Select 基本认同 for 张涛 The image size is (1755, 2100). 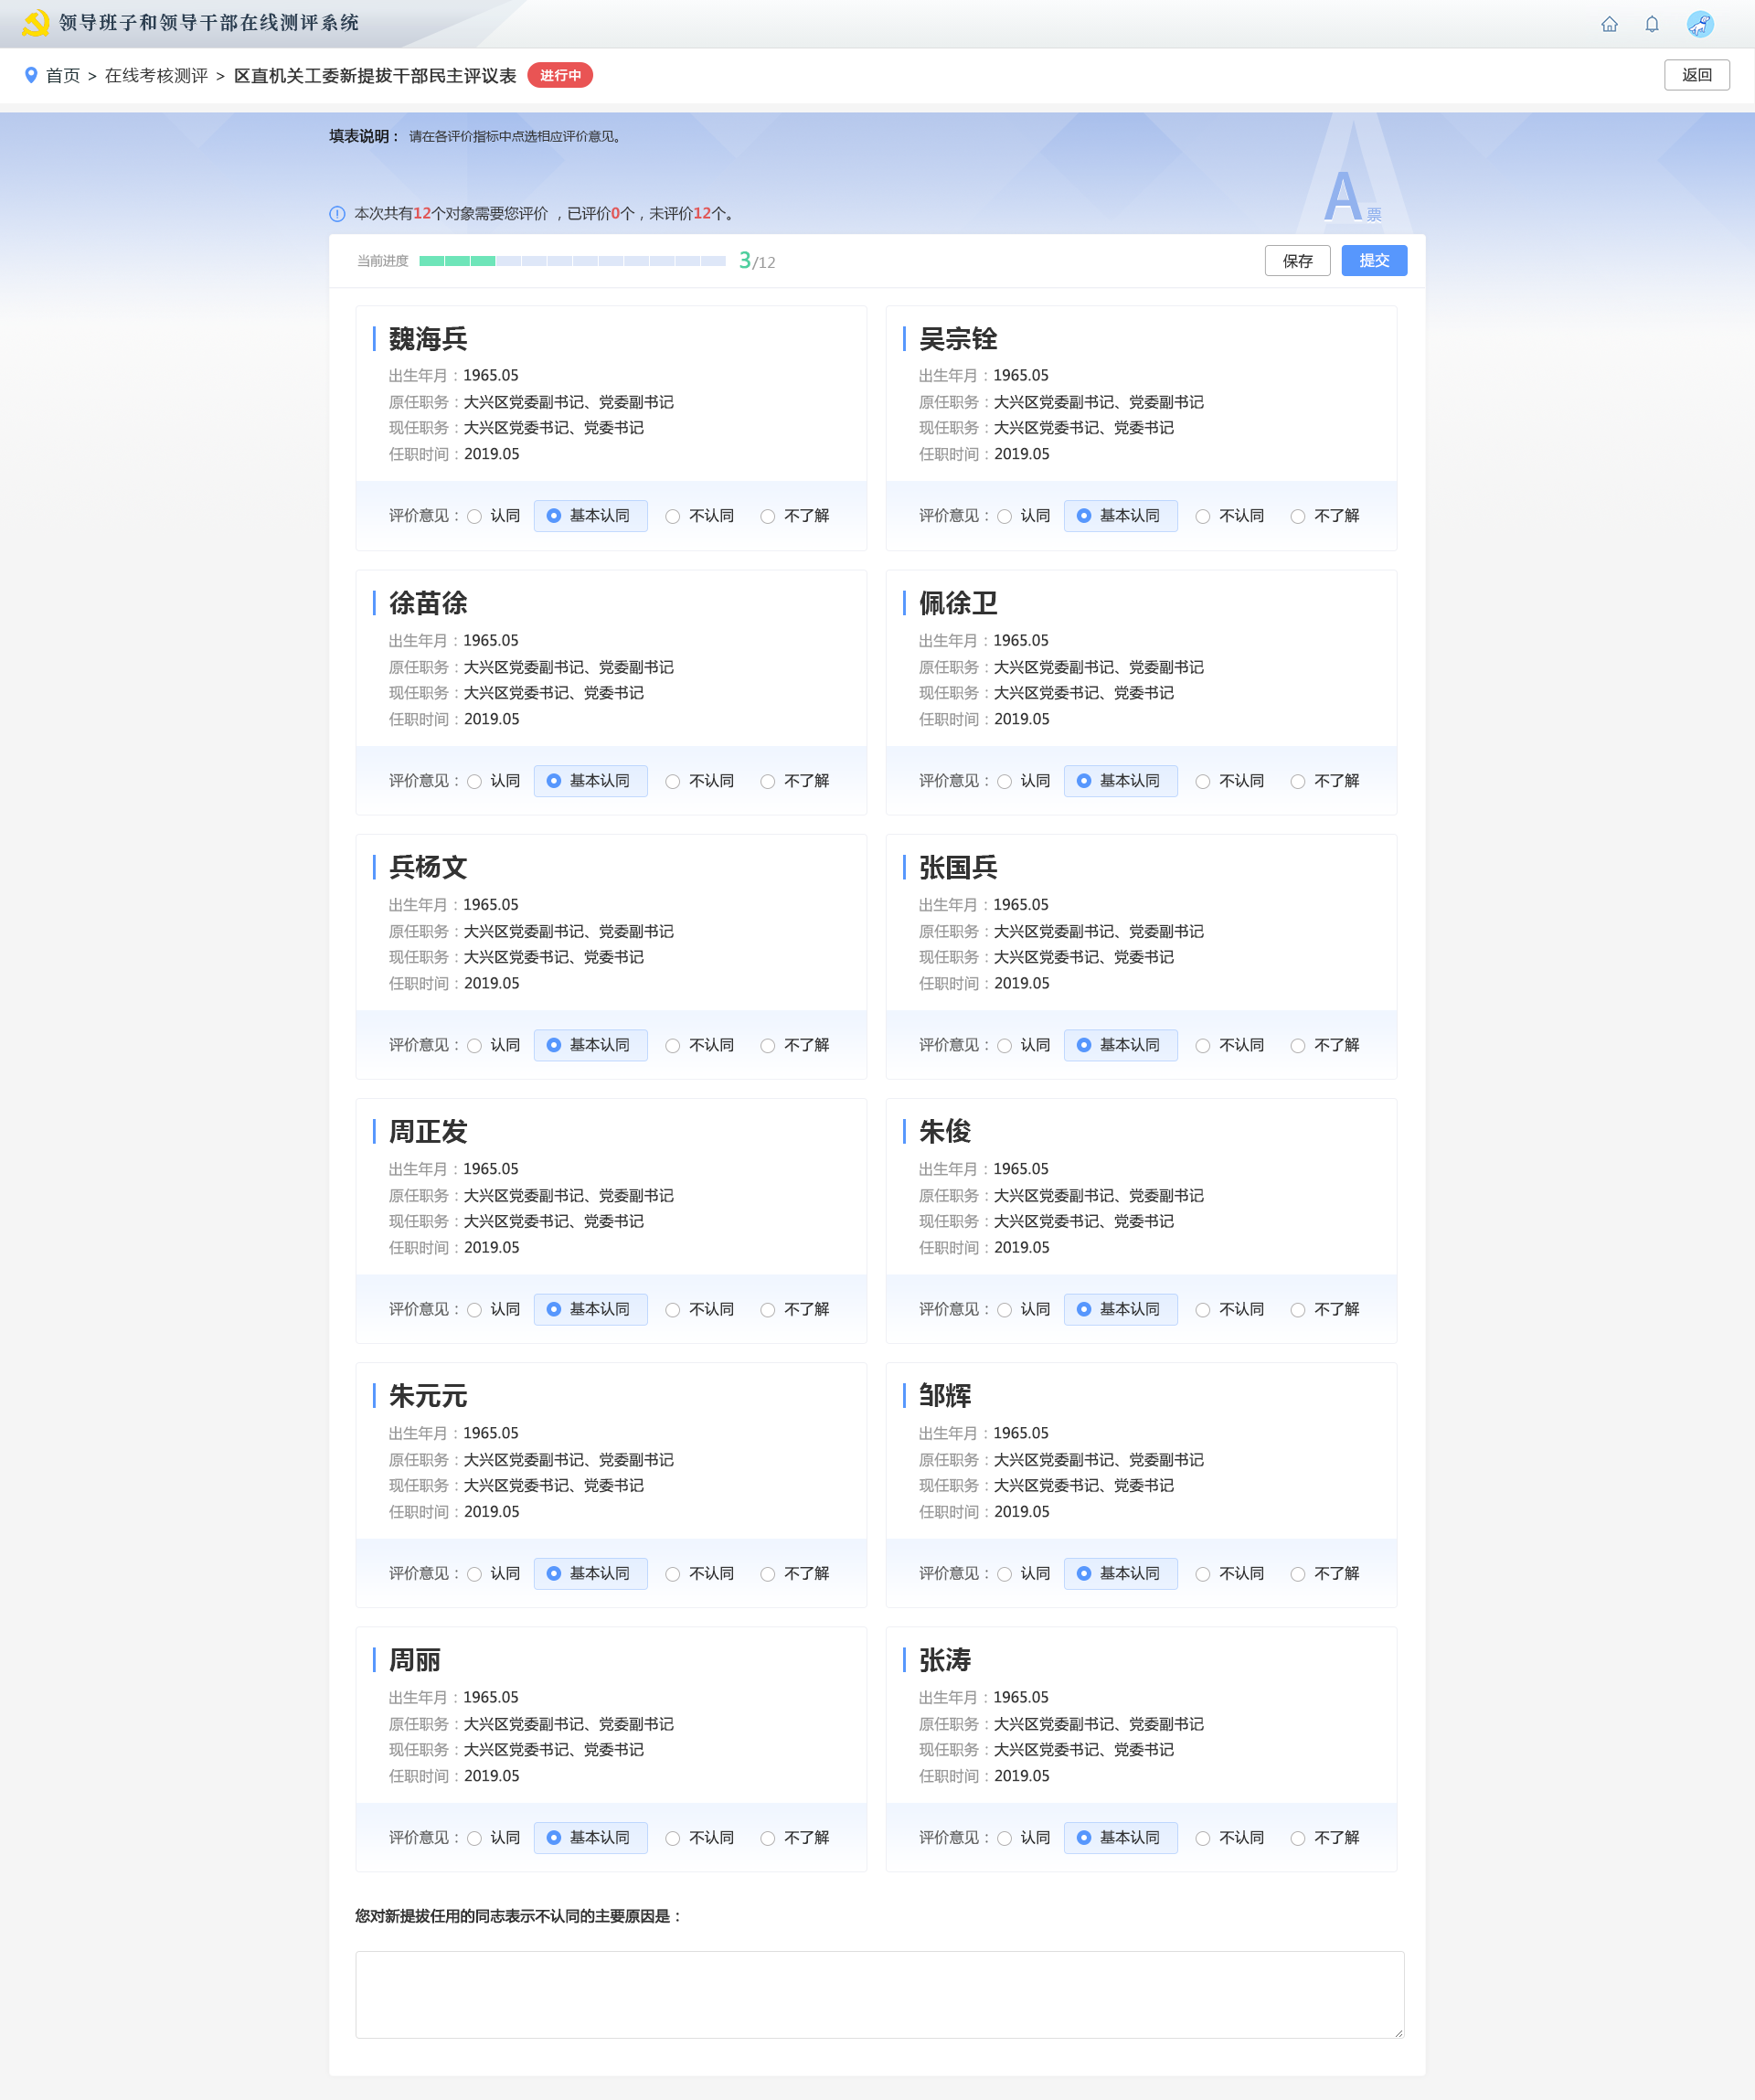pos(1120,1838)
